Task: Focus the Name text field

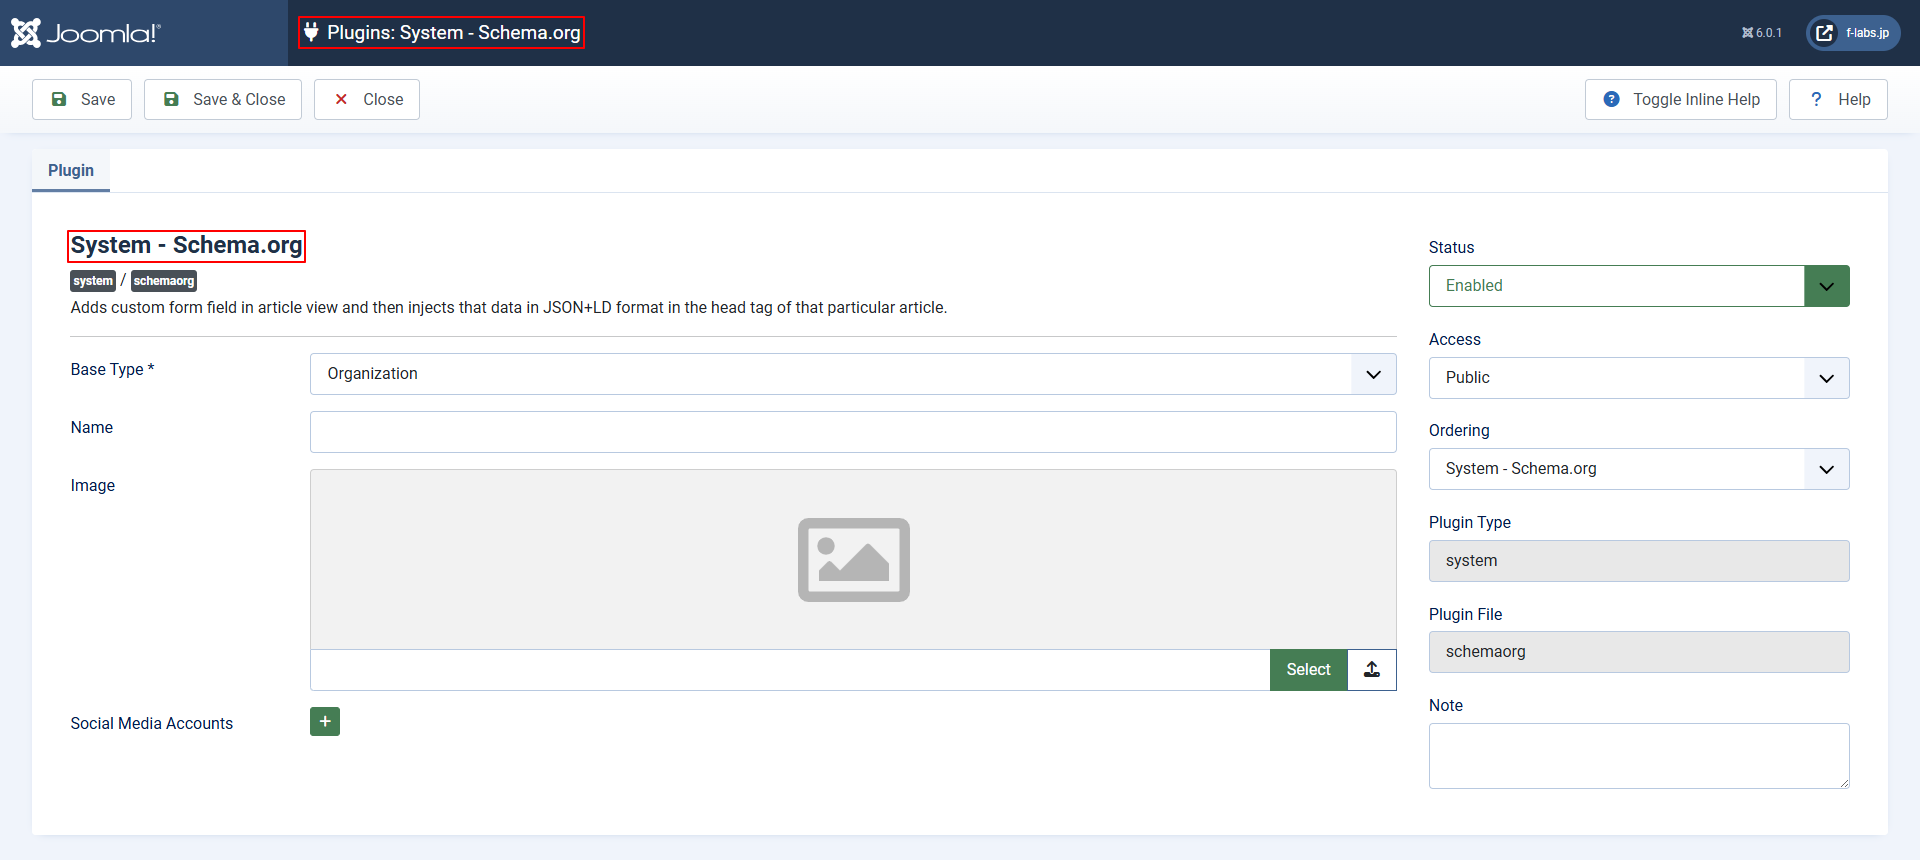Action: (852, 432)
